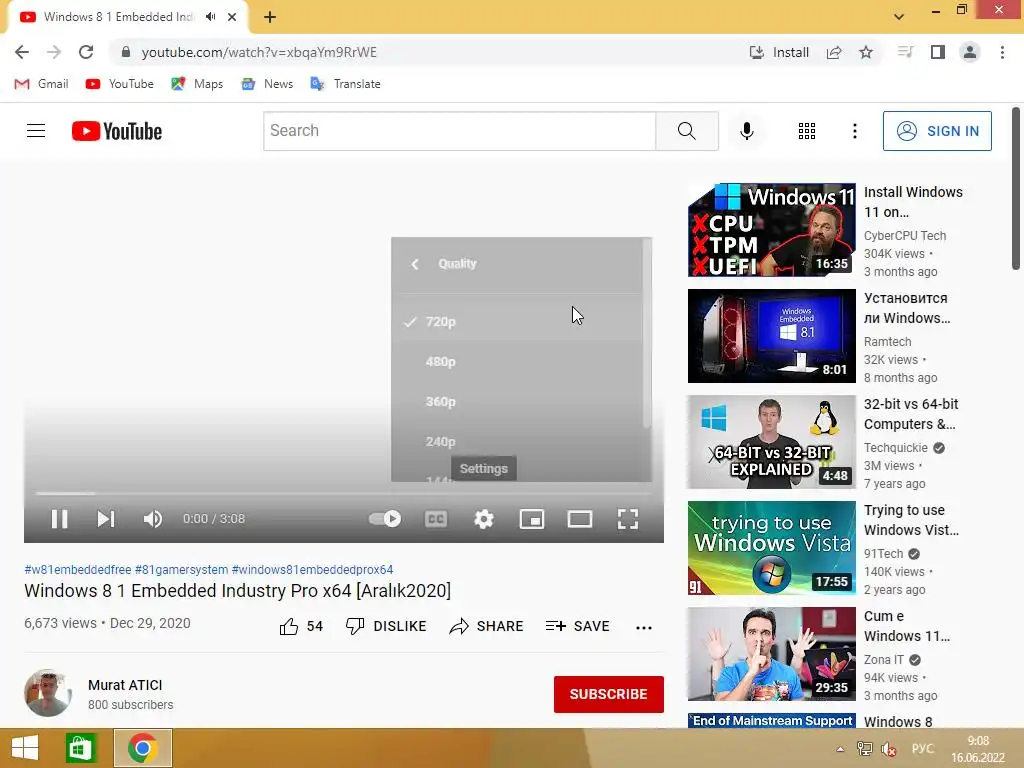
Task: Subscribe to Murat ATICI channel
Action: coord(609,694)
